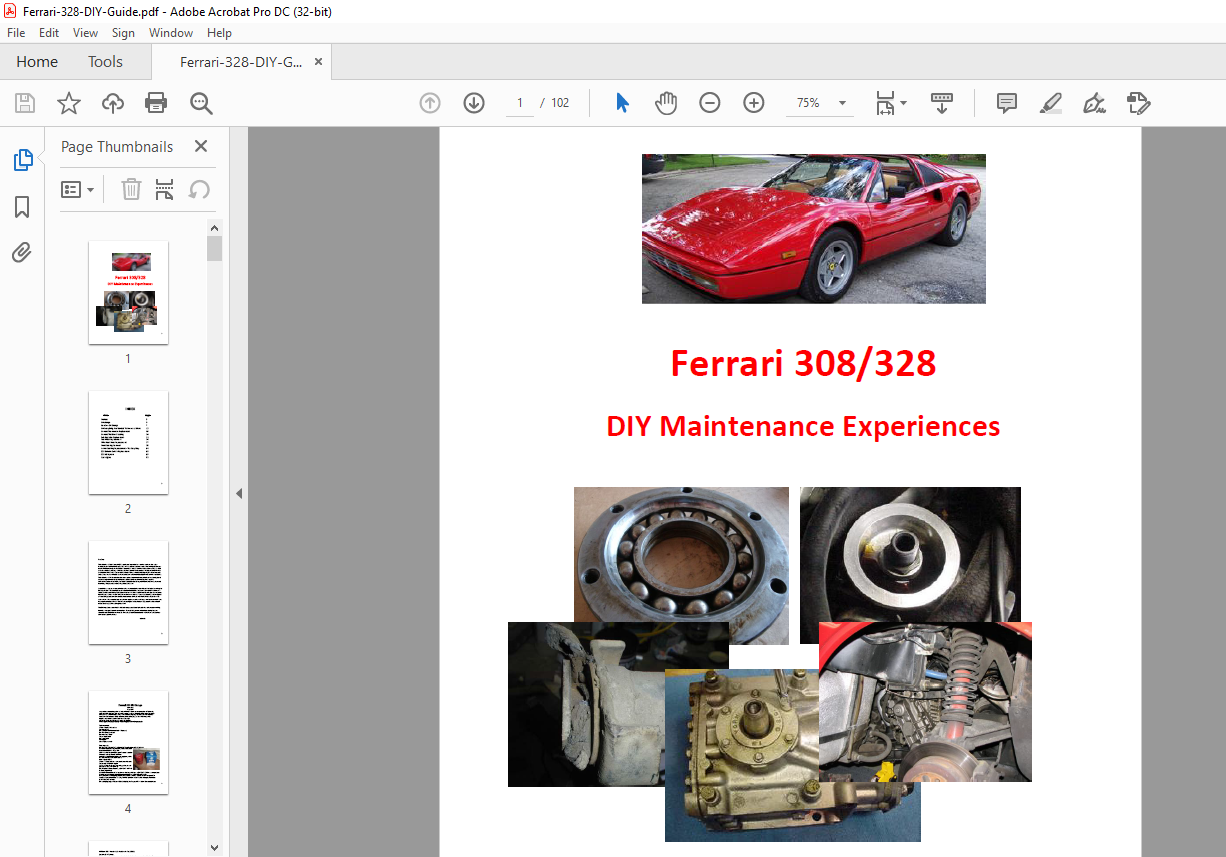Viewport: 1226px width, 857px height.
Task: Open the View menu
Action: pyautogui.click(x=86, y=33)
